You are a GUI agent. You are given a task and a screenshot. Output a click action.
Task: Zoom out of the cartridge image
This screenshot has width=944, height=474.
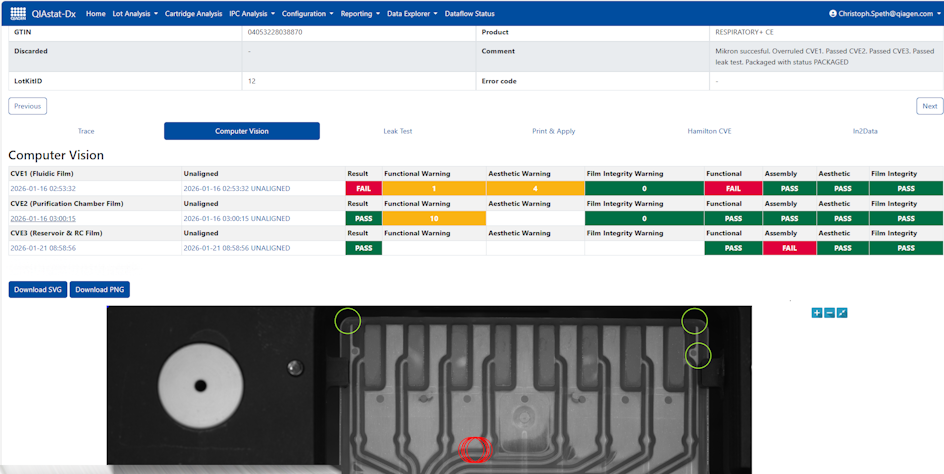[x=829, y=313]
